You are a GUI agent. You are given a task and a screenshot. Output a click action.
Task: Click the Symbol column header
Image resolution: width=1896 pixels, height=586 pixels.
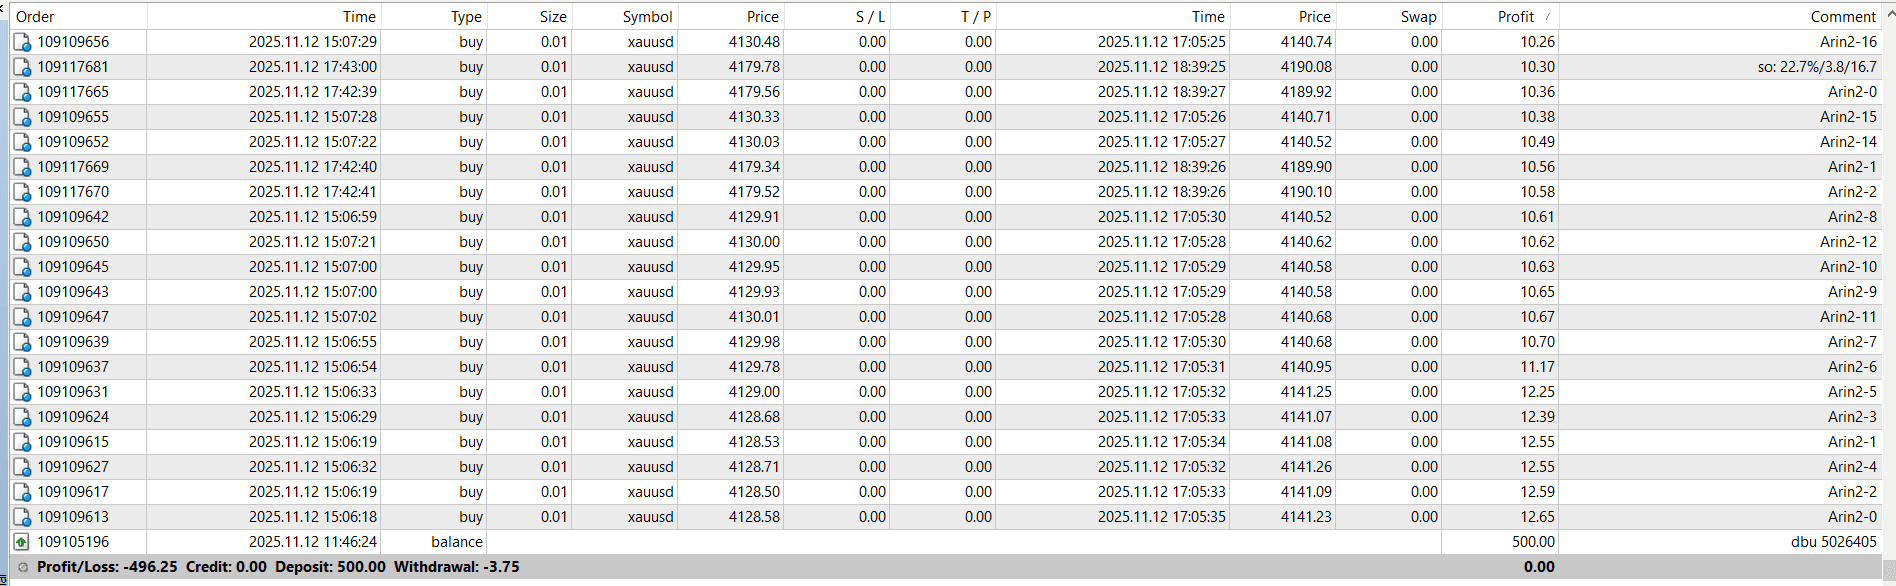click(x=647, y=17)
